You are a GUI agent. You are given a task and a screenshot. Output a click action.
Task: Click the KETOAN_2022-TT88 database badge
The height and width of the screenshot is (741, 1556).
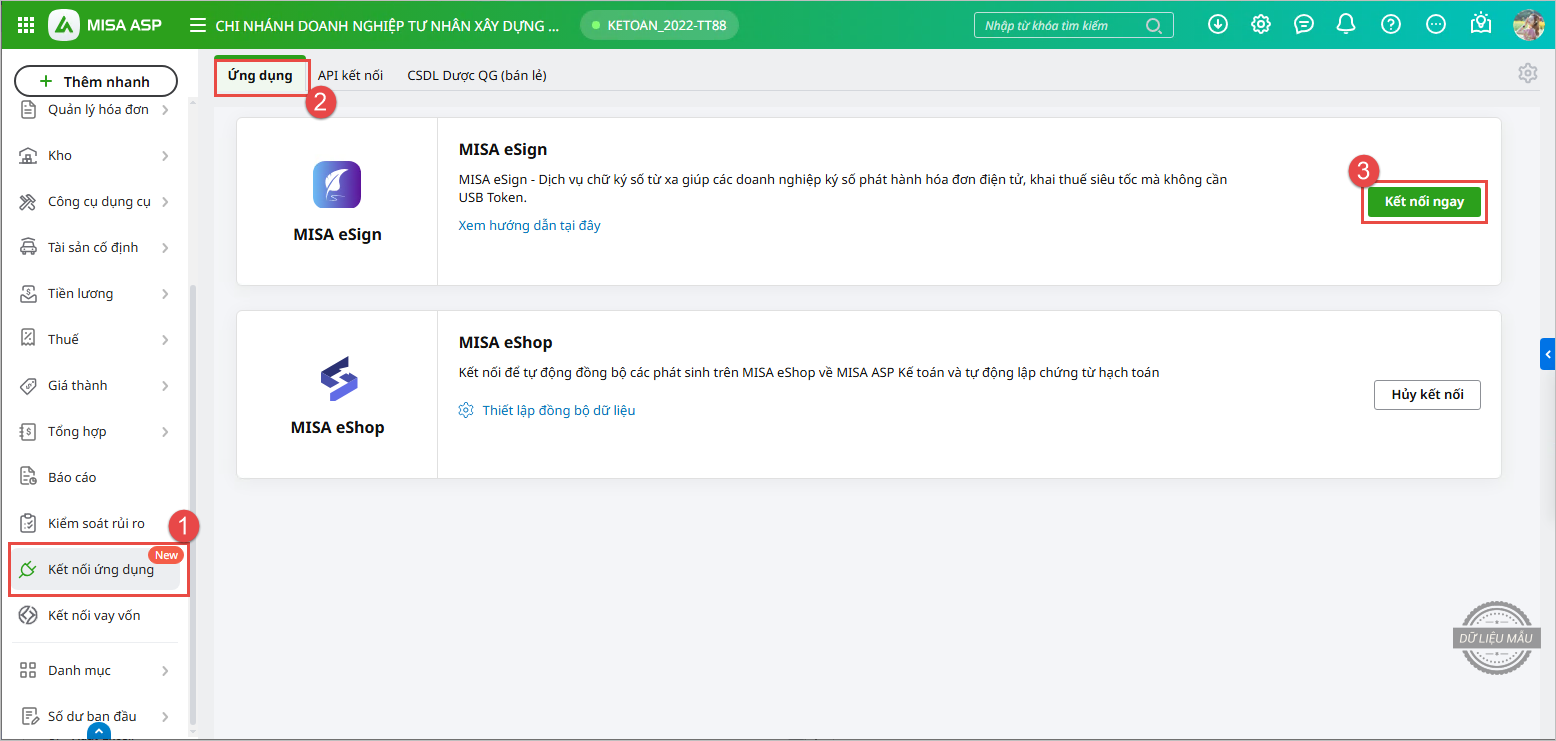point(659,25)
